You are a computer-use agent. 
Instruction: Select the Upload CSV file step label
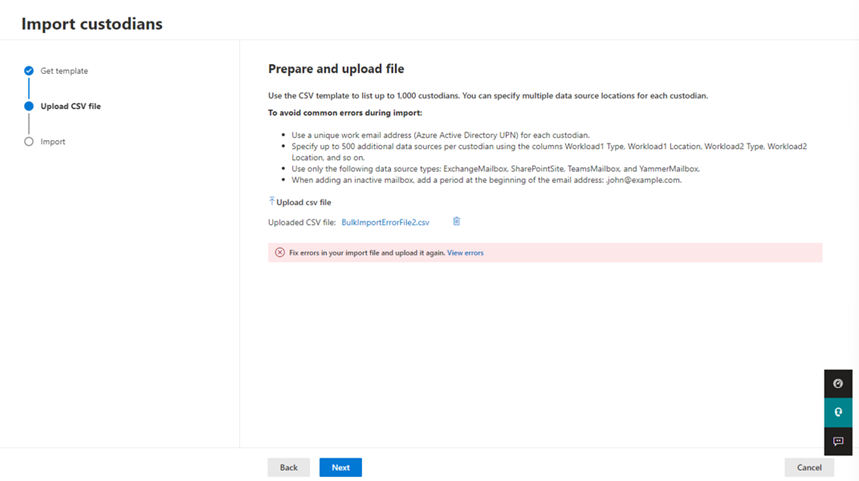(71, 106)
